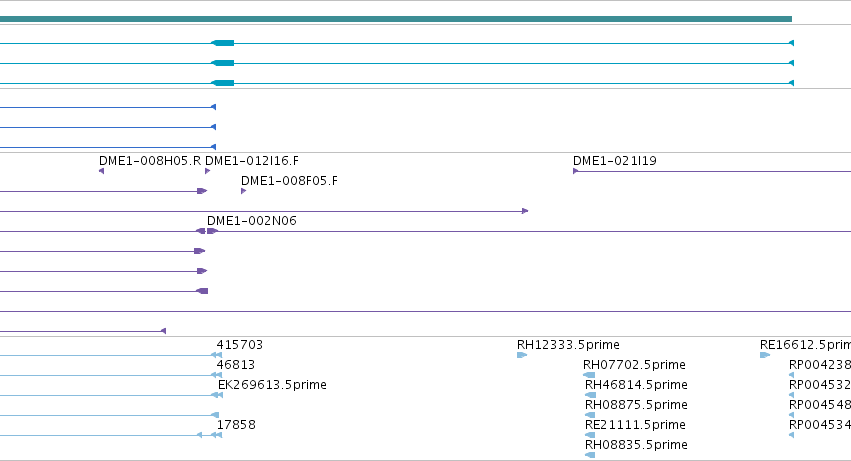Select the RE21111.5prime label
851x461 pixels.
tap(636, 425)
